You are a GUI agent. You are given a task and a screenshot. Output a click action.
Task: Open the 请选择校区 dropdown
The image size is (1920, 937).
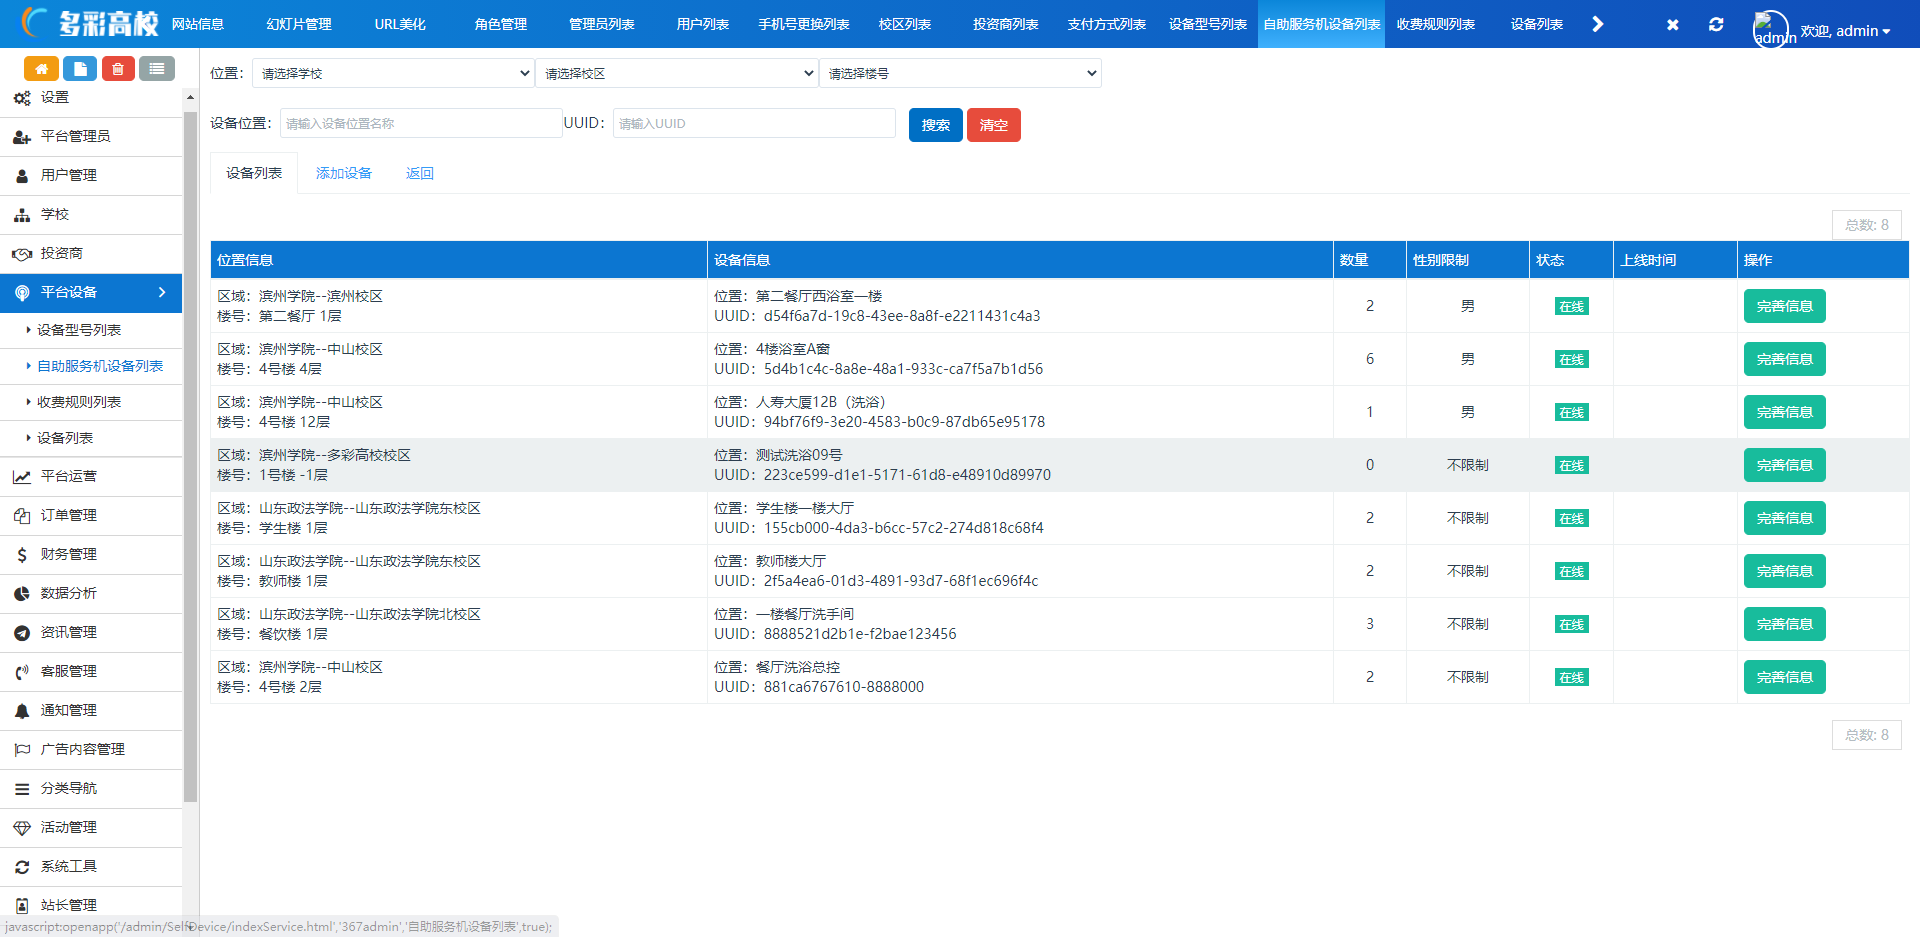677,73
